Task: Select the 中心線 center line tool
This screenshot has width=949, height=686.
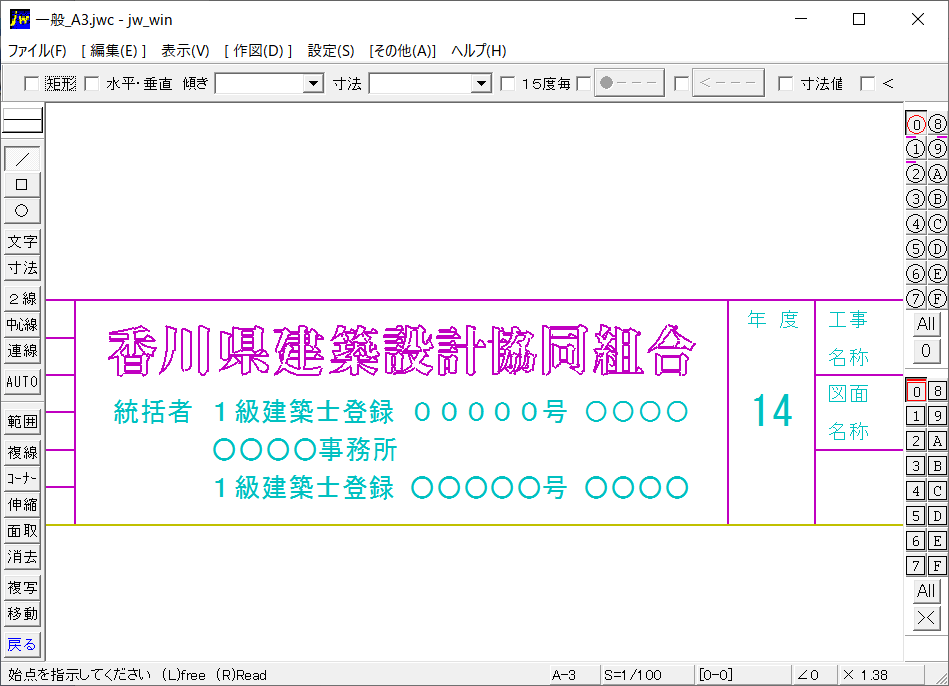Action: (22, 325)
